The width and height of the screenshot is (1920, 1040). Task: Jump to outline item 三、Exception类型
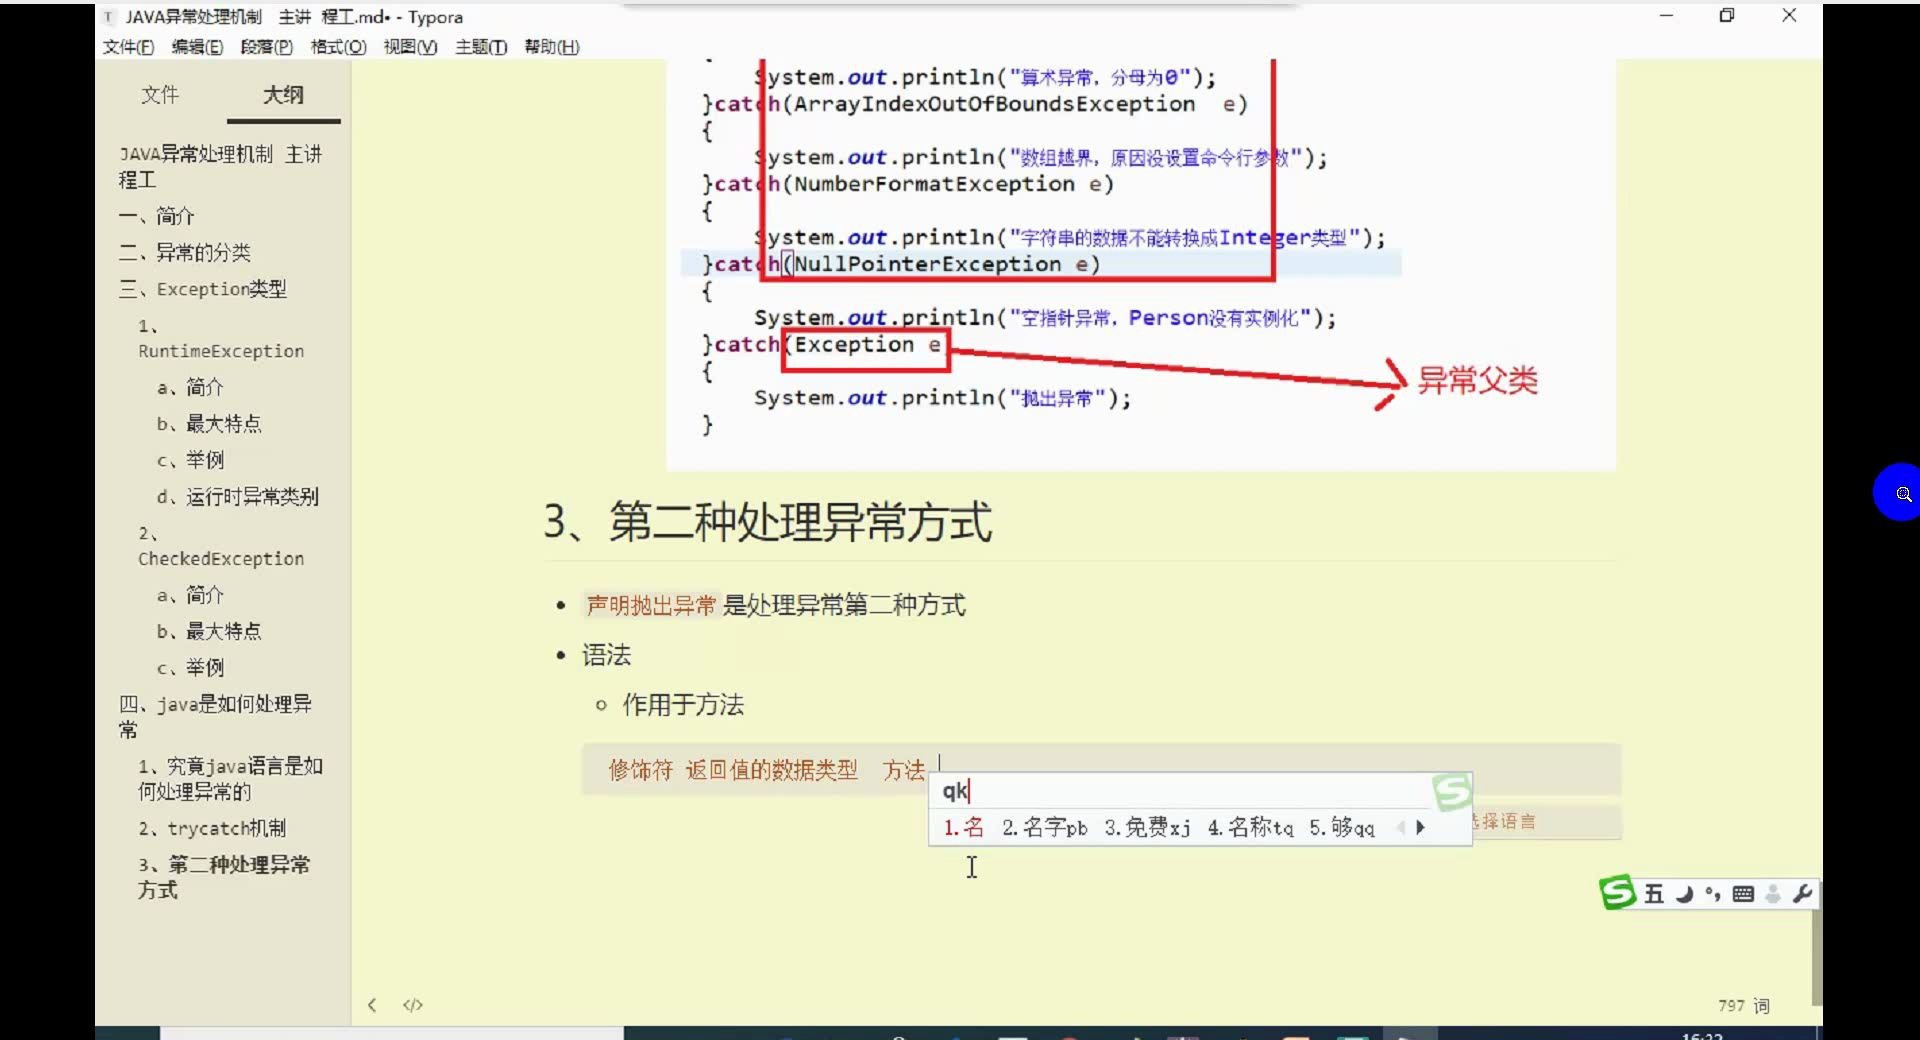point(203,289)
